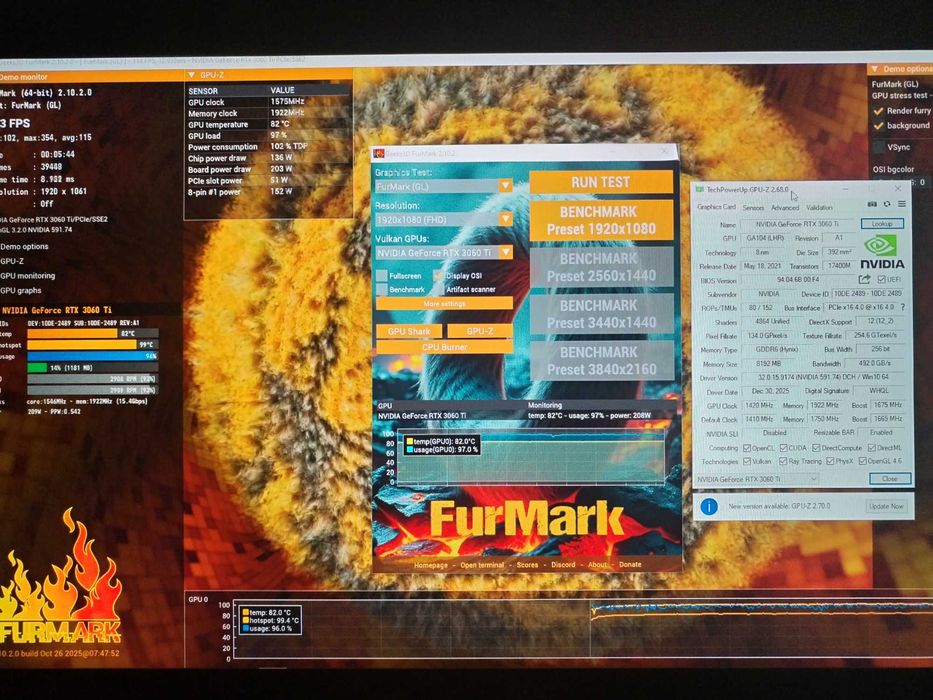Screen dimensions: 933x700
Task: Expand GPU-Z entry in the Demo monitor list
Action: pos(12,261)
